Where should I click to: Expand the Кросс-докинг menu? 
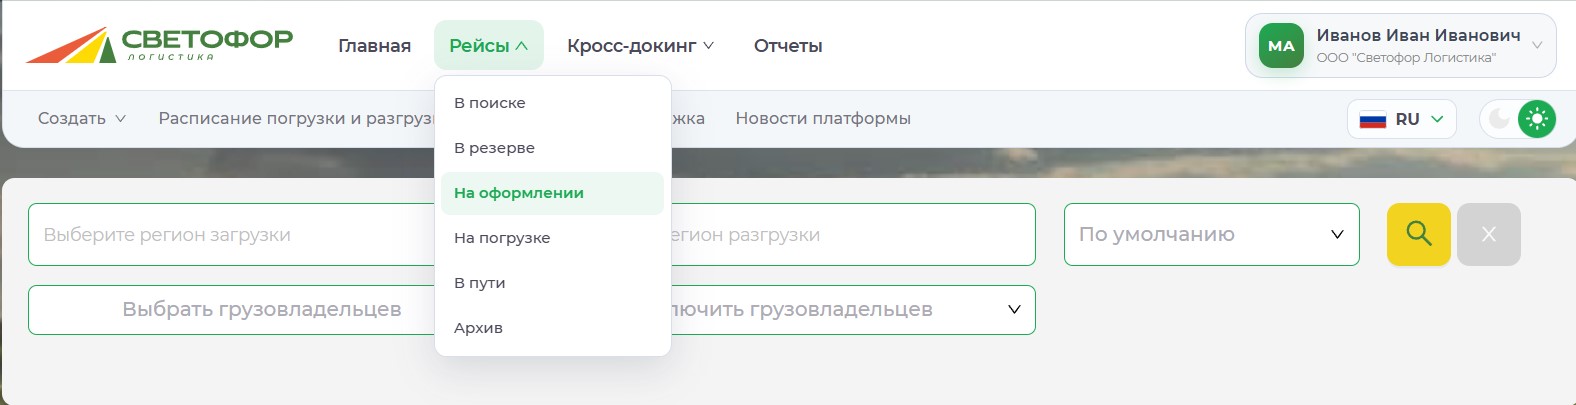(640, 46)
